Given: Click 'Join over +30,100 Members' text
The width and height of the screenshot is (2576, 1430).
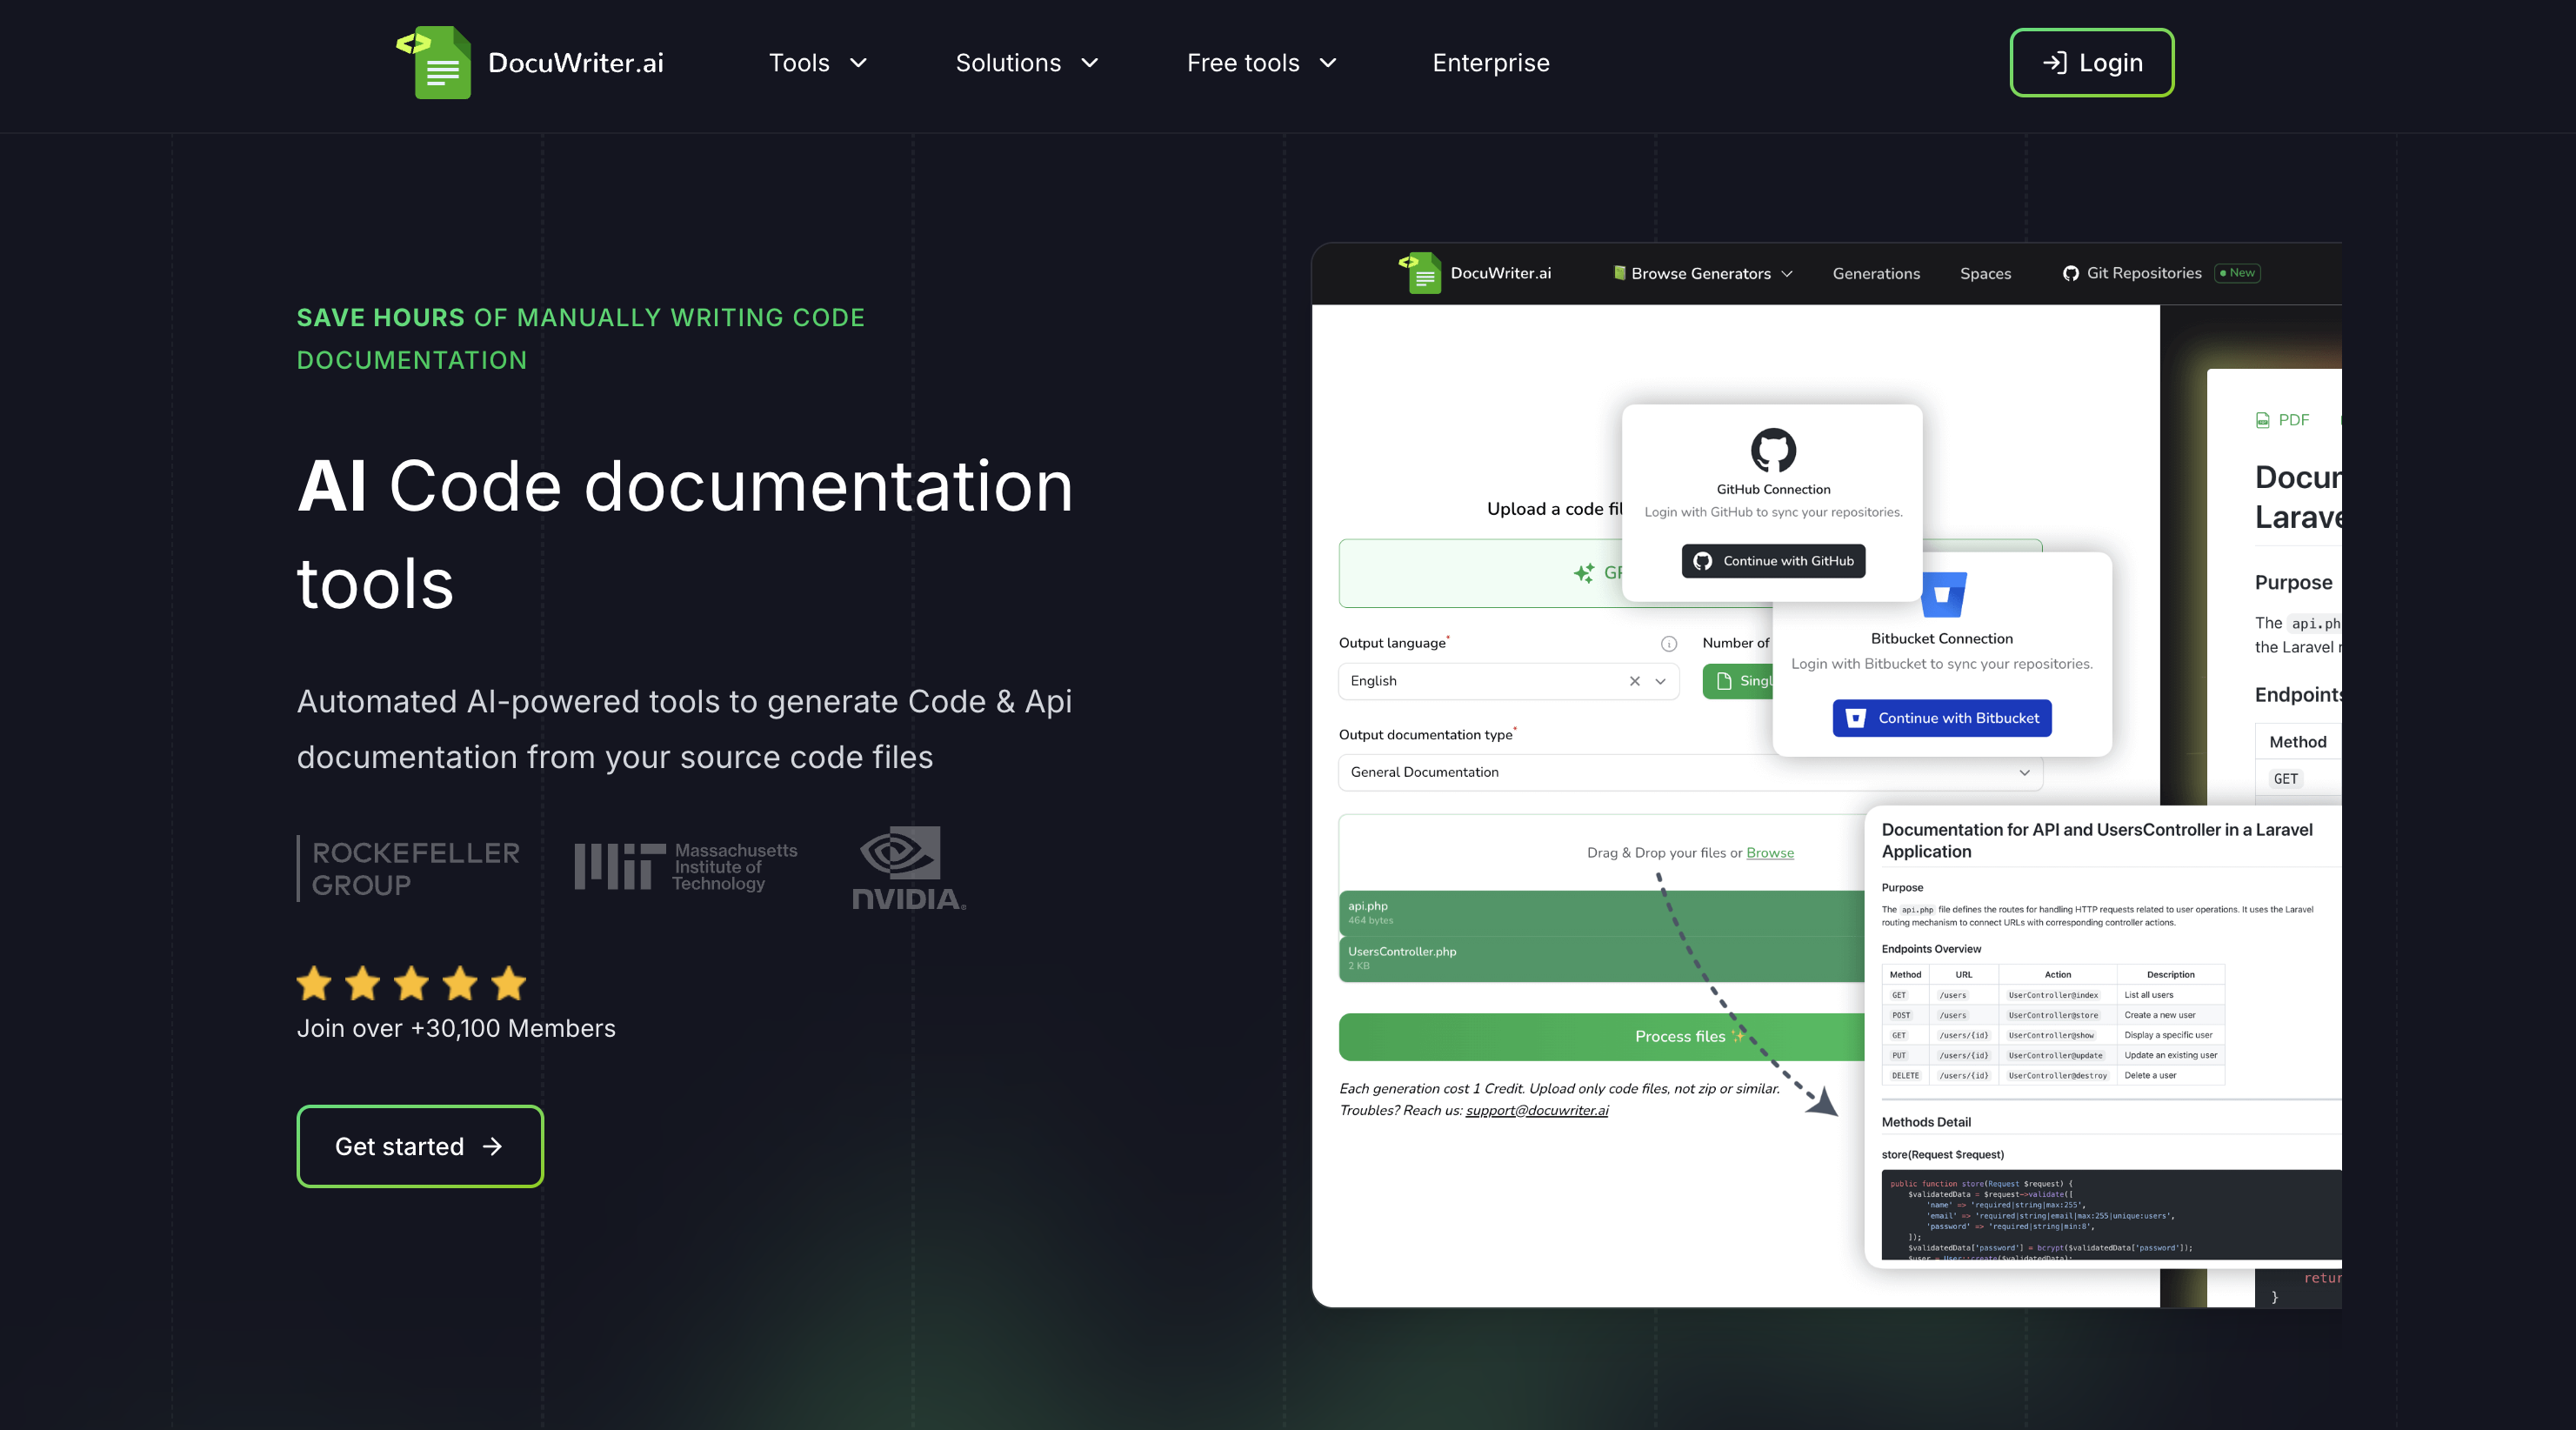Looking at the screenshot, I should click(x=456, y=1028).
